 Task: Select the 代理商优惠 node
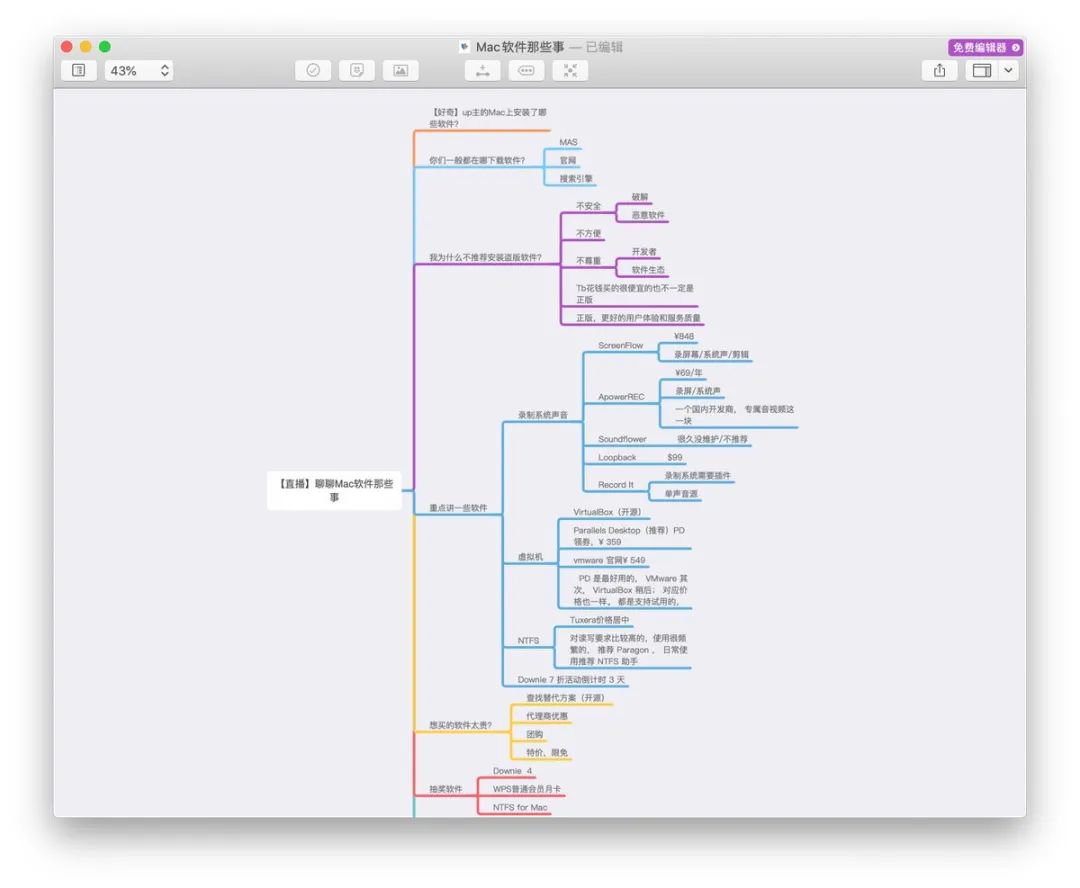[547, 716]
